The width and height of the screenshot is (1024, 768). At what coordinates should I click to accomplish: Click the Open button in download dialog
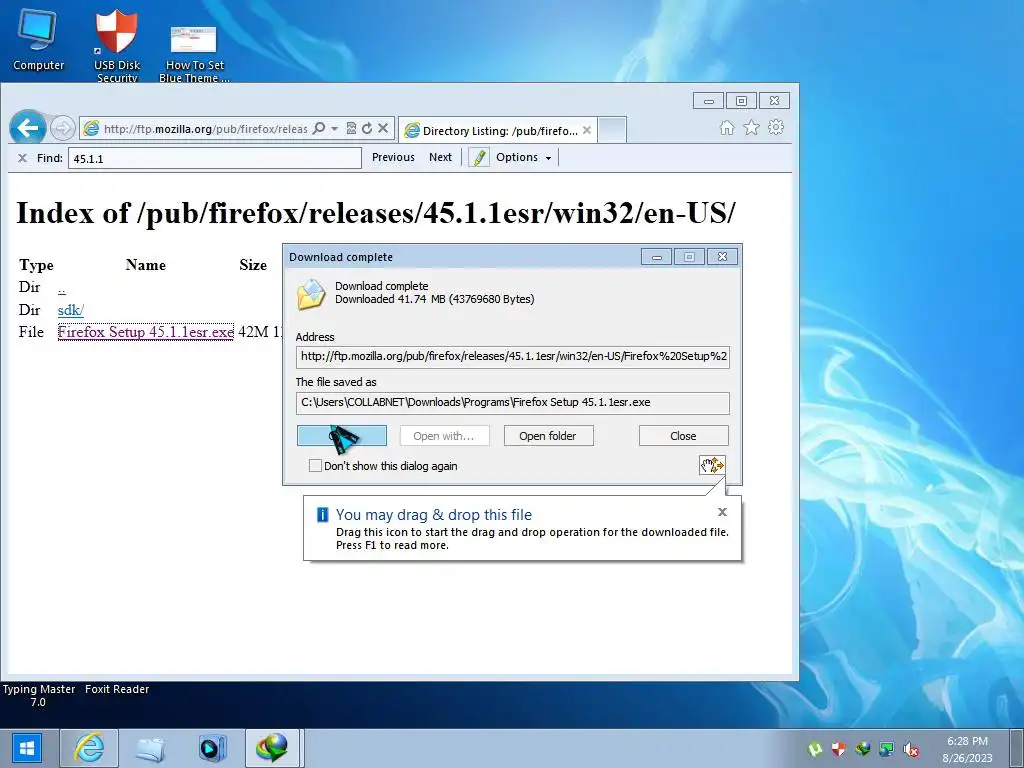coord(342,436)
